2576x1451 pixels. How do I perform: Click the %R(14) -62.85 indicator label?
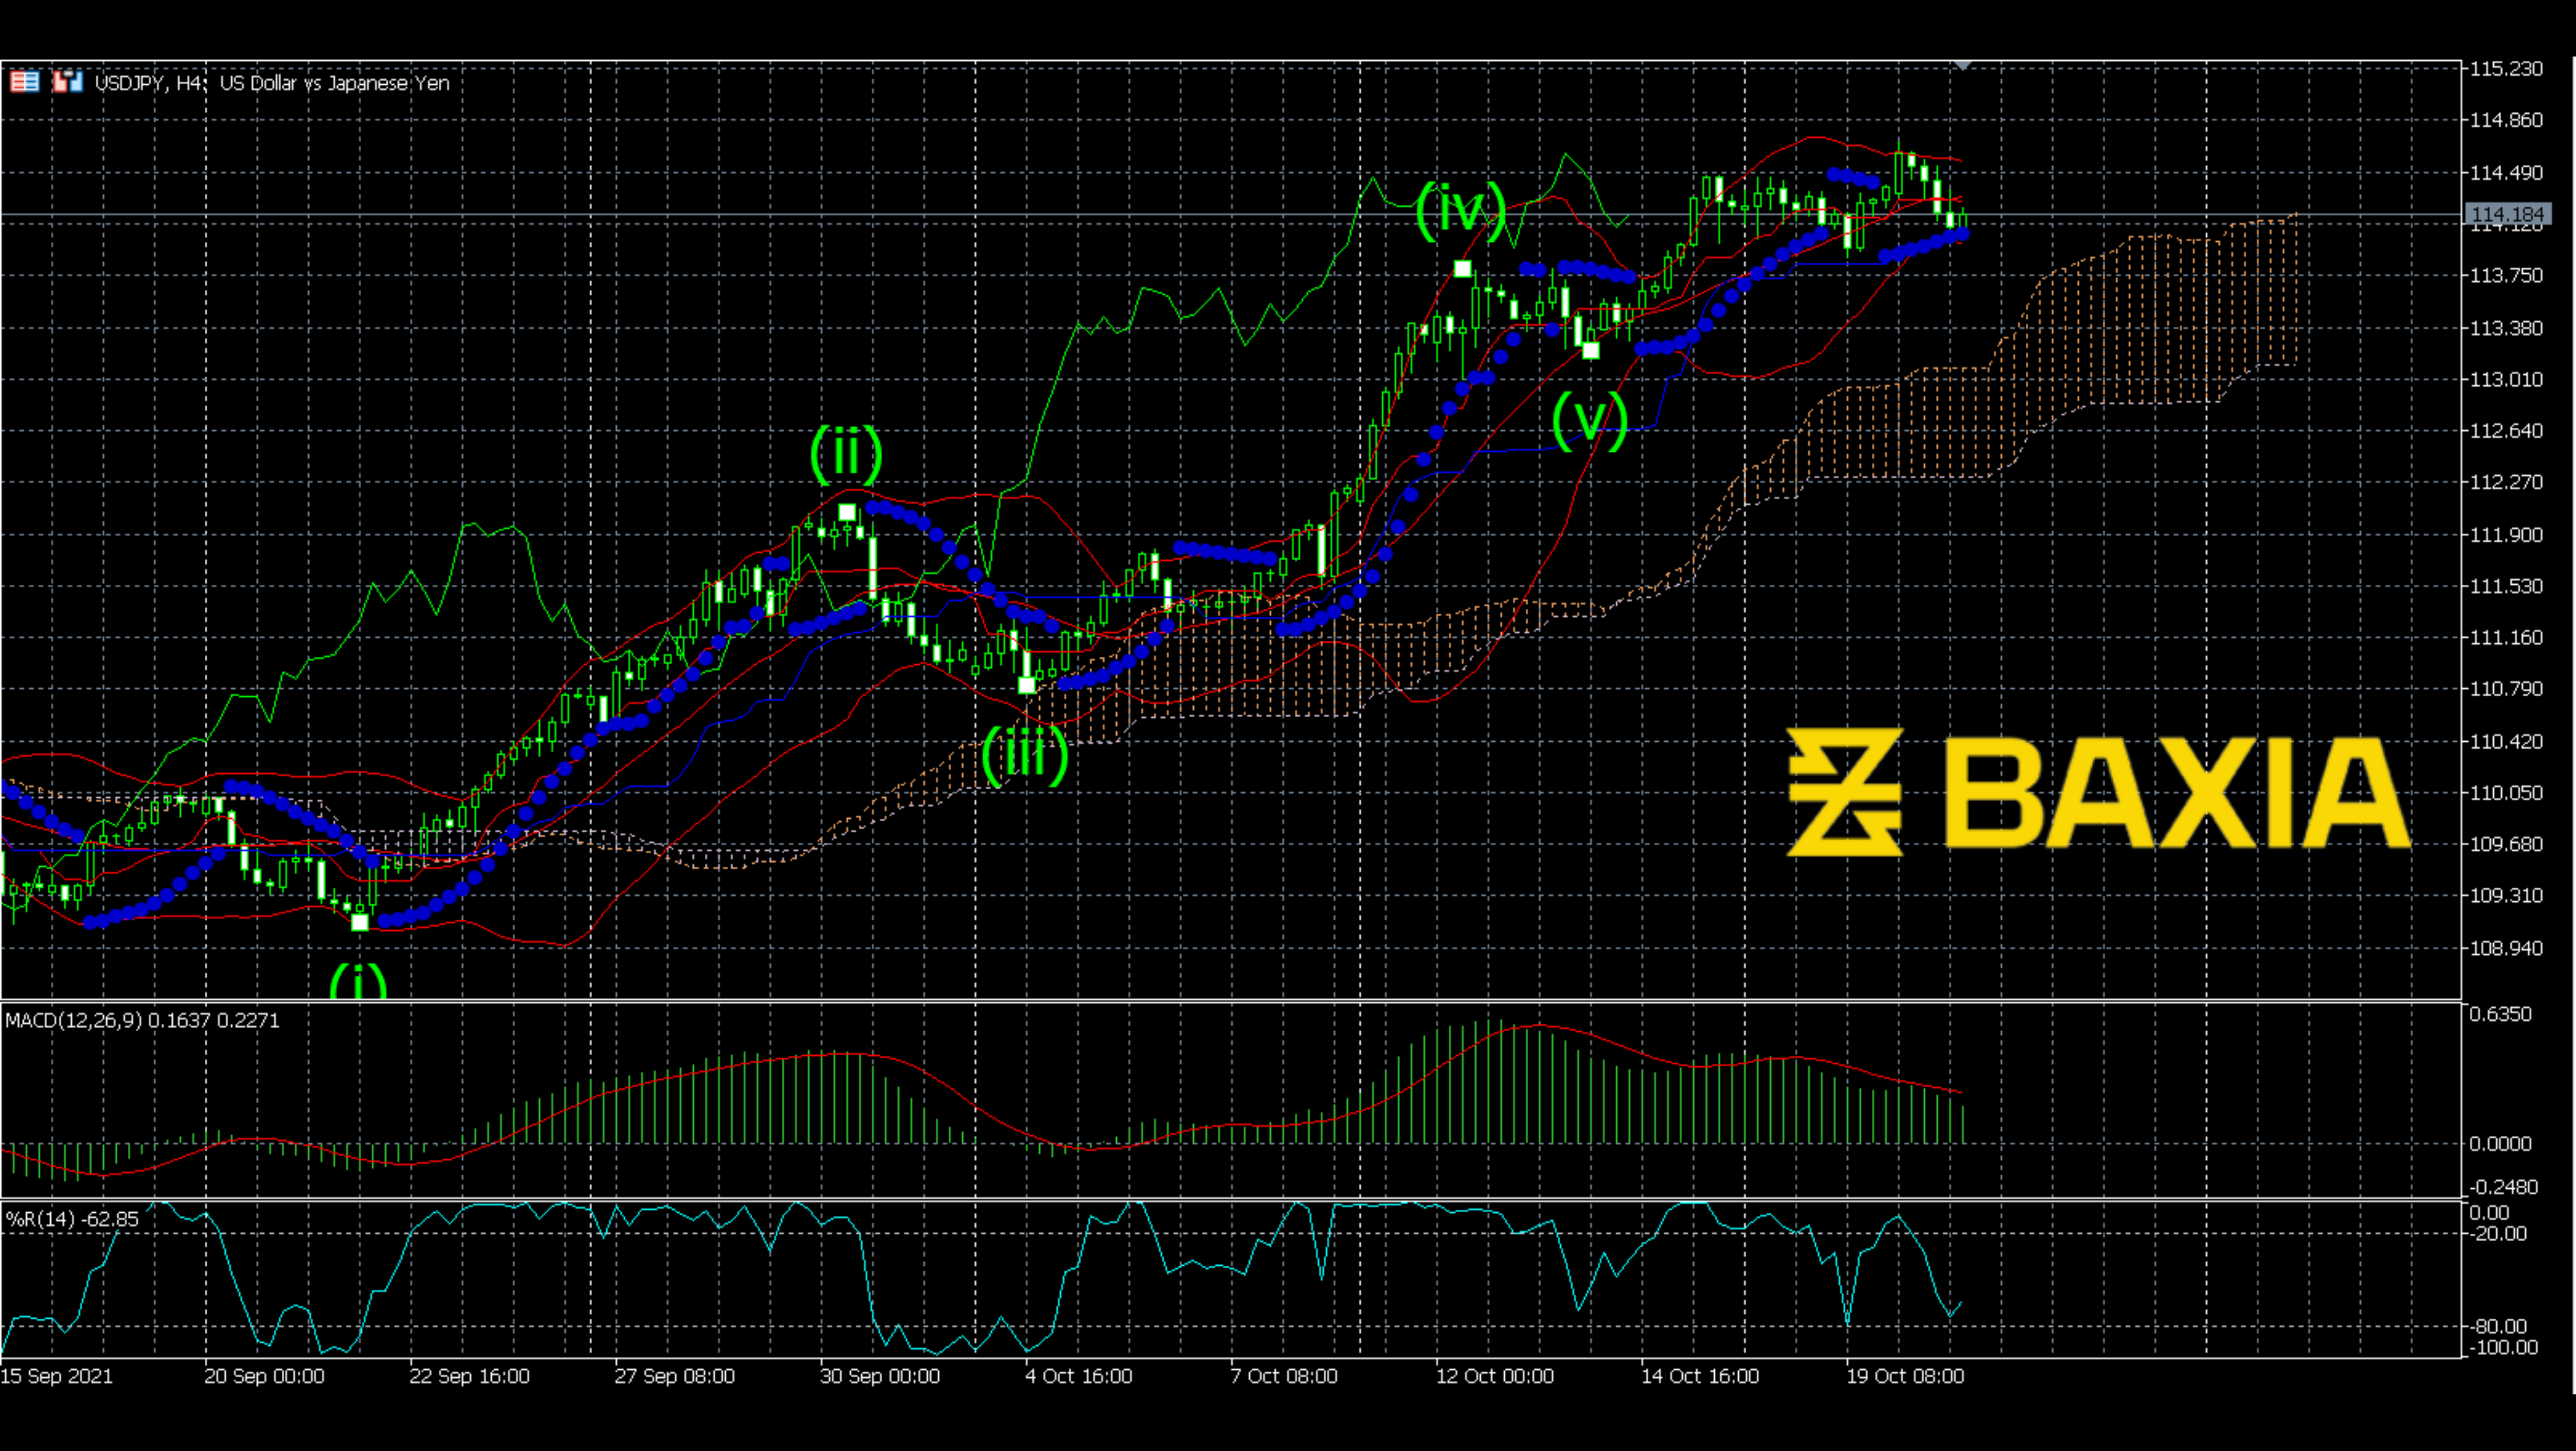click(72, 1219)
